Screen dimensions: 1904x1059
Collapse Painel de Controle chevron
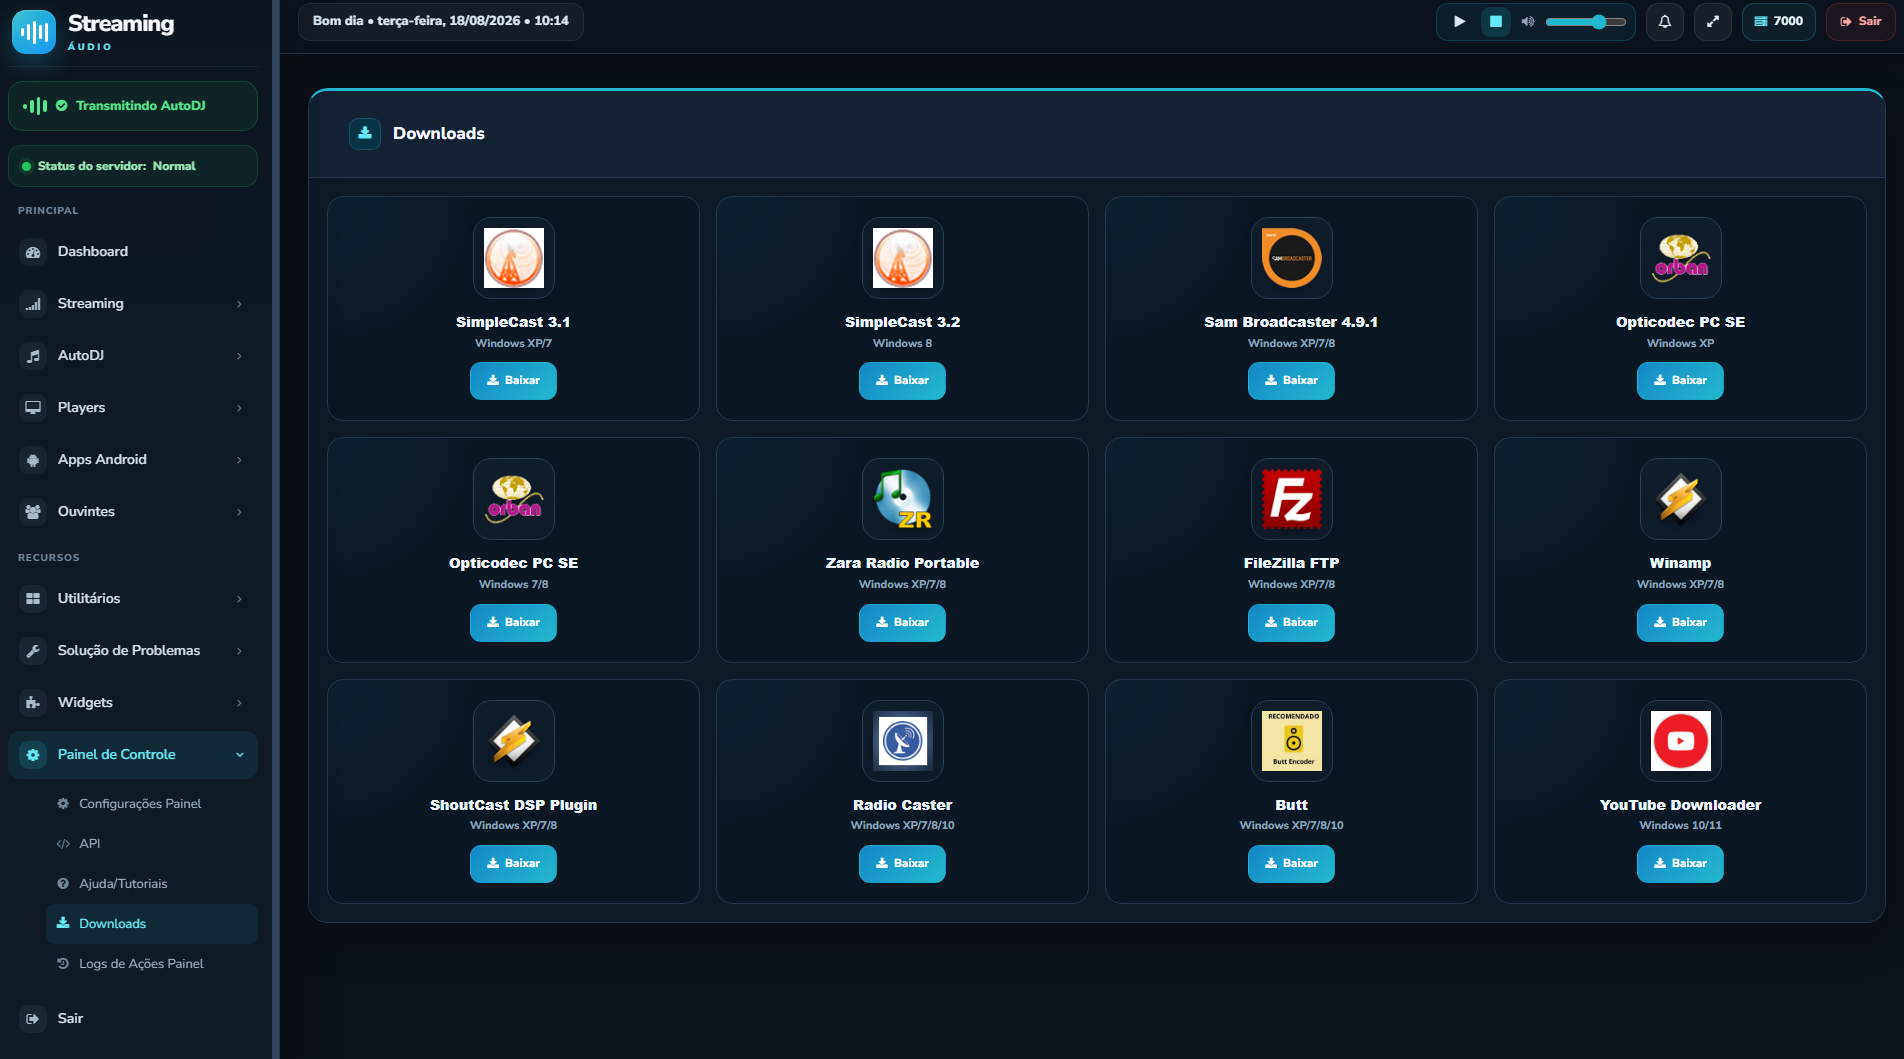coord(239,755)
